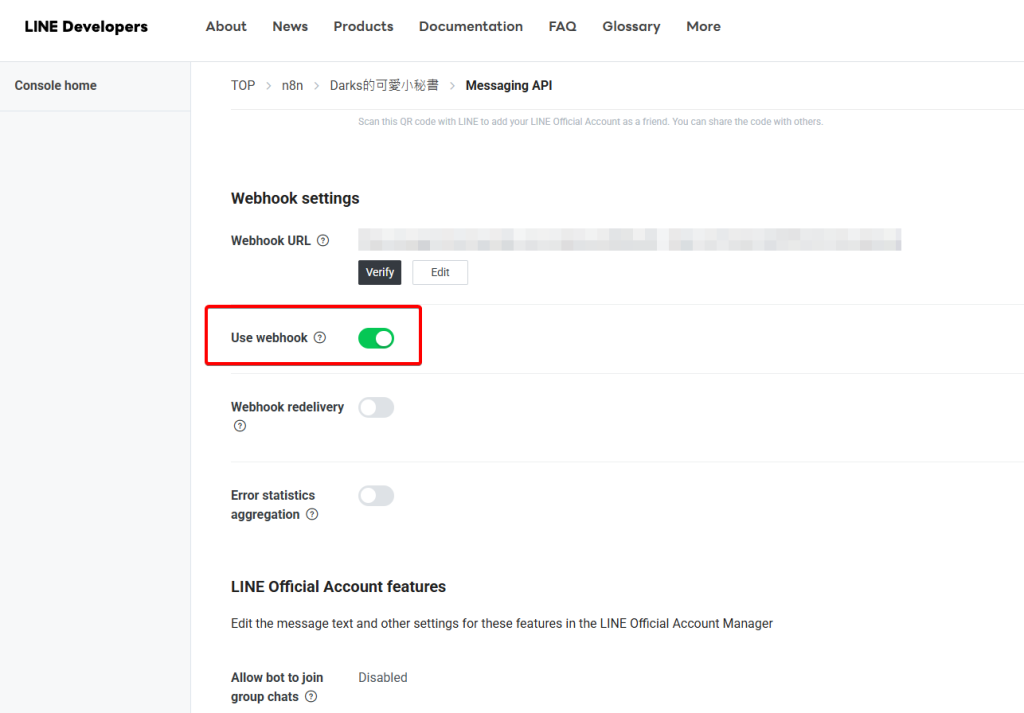
Task: Open the Documentation navigation item
Action: coord(470,27)
